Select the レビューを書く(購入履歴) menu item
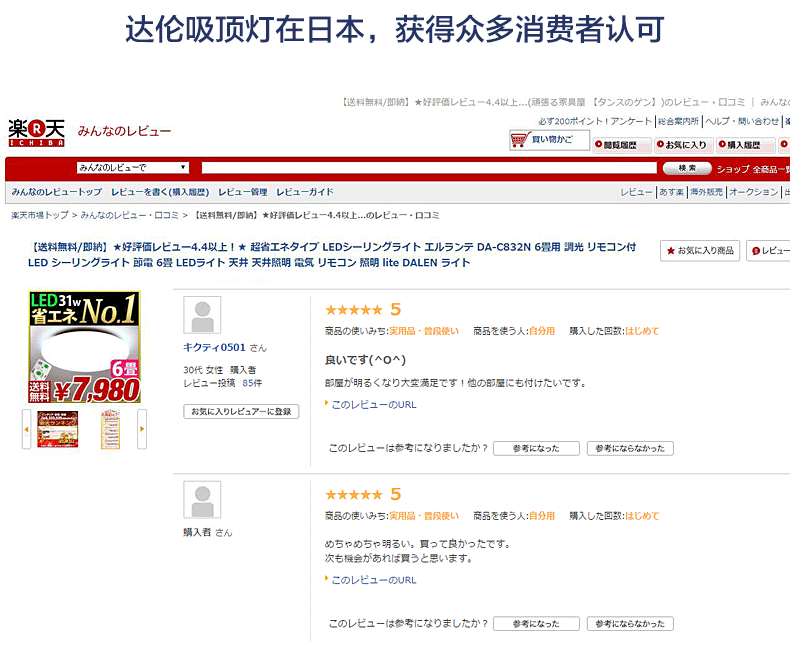This screenshot has width=790, height=658. click(x=160, y=192)
